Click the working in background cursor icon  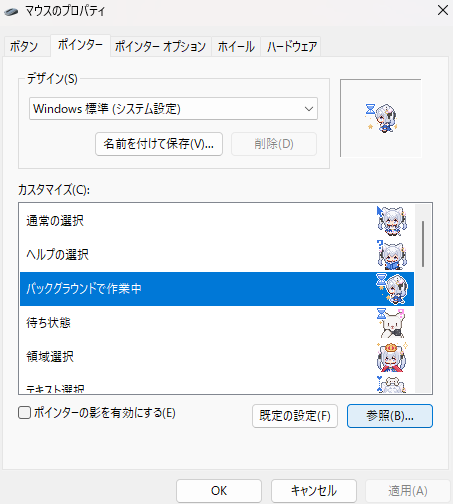click(x=392, y=289)
